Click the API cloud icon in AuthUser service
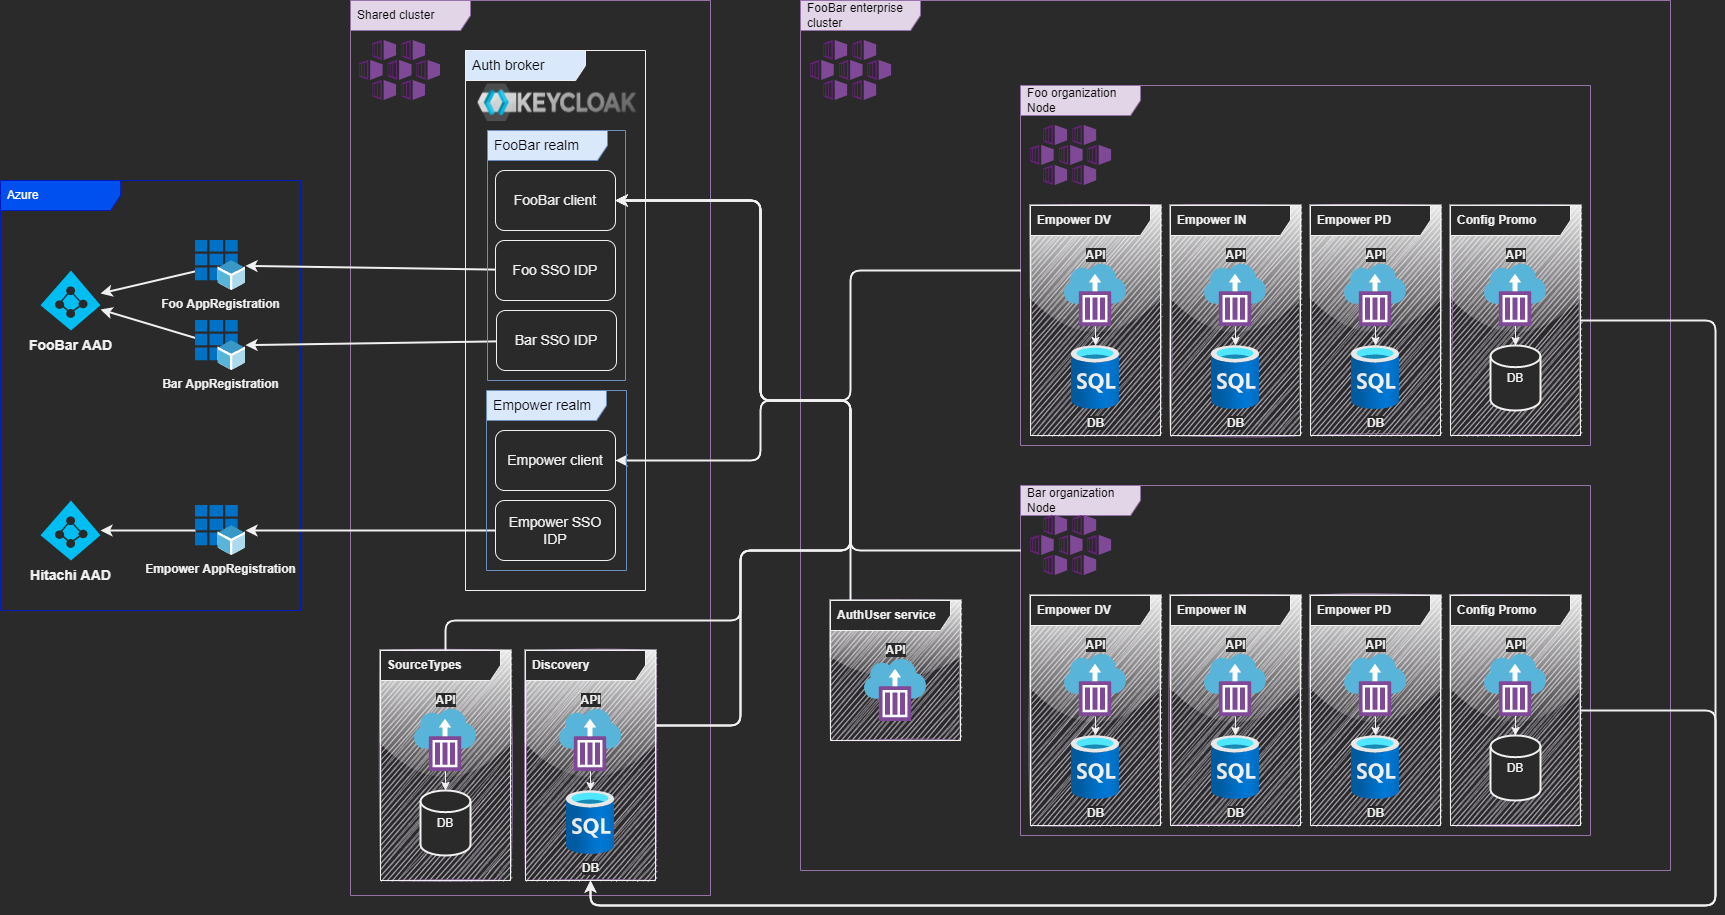Viewport: 1725px width, 915px height. coord(895,690)
